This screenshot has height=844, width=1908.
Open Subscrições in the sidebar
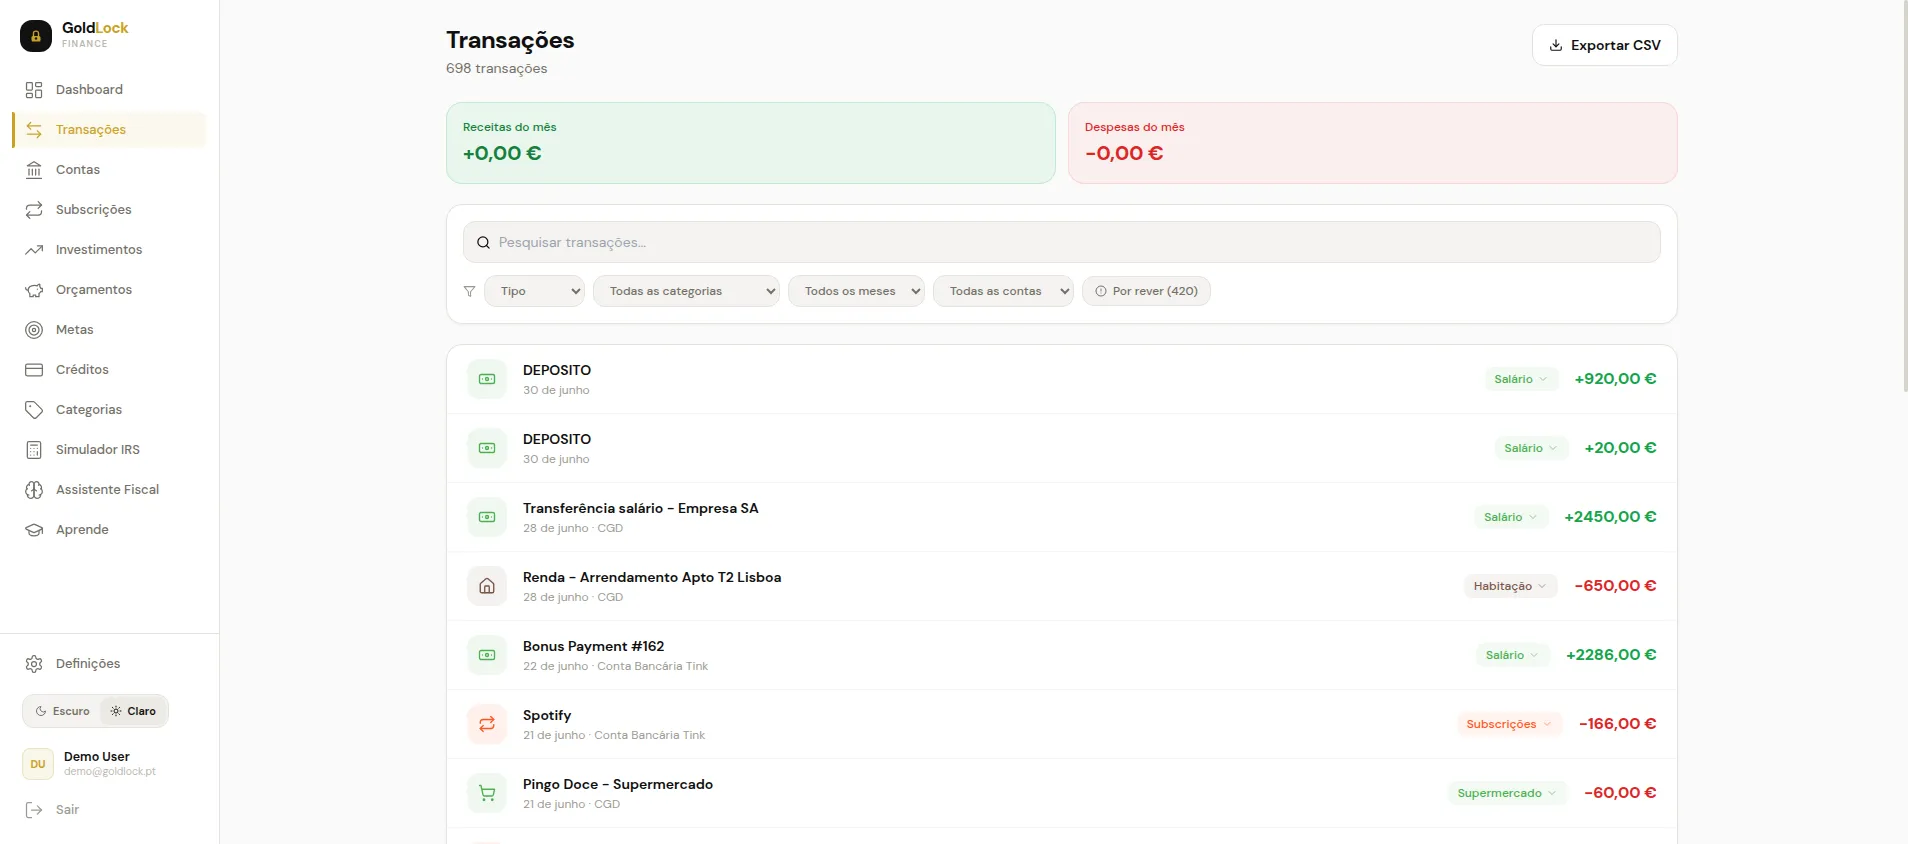click(109, 210)
